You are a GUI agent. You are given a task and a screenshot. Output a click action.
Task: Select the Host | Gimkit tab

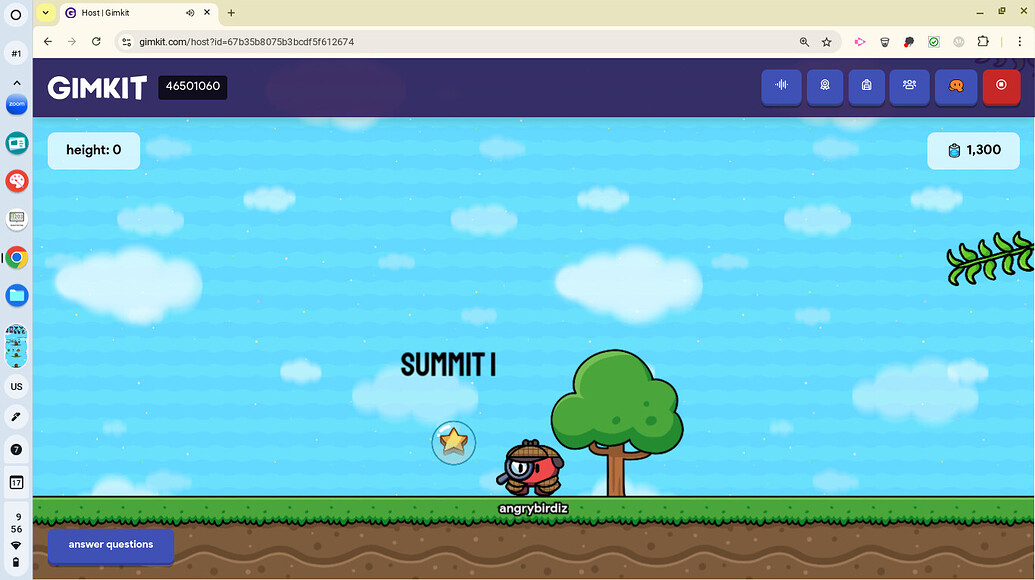[x=120, y=13]
